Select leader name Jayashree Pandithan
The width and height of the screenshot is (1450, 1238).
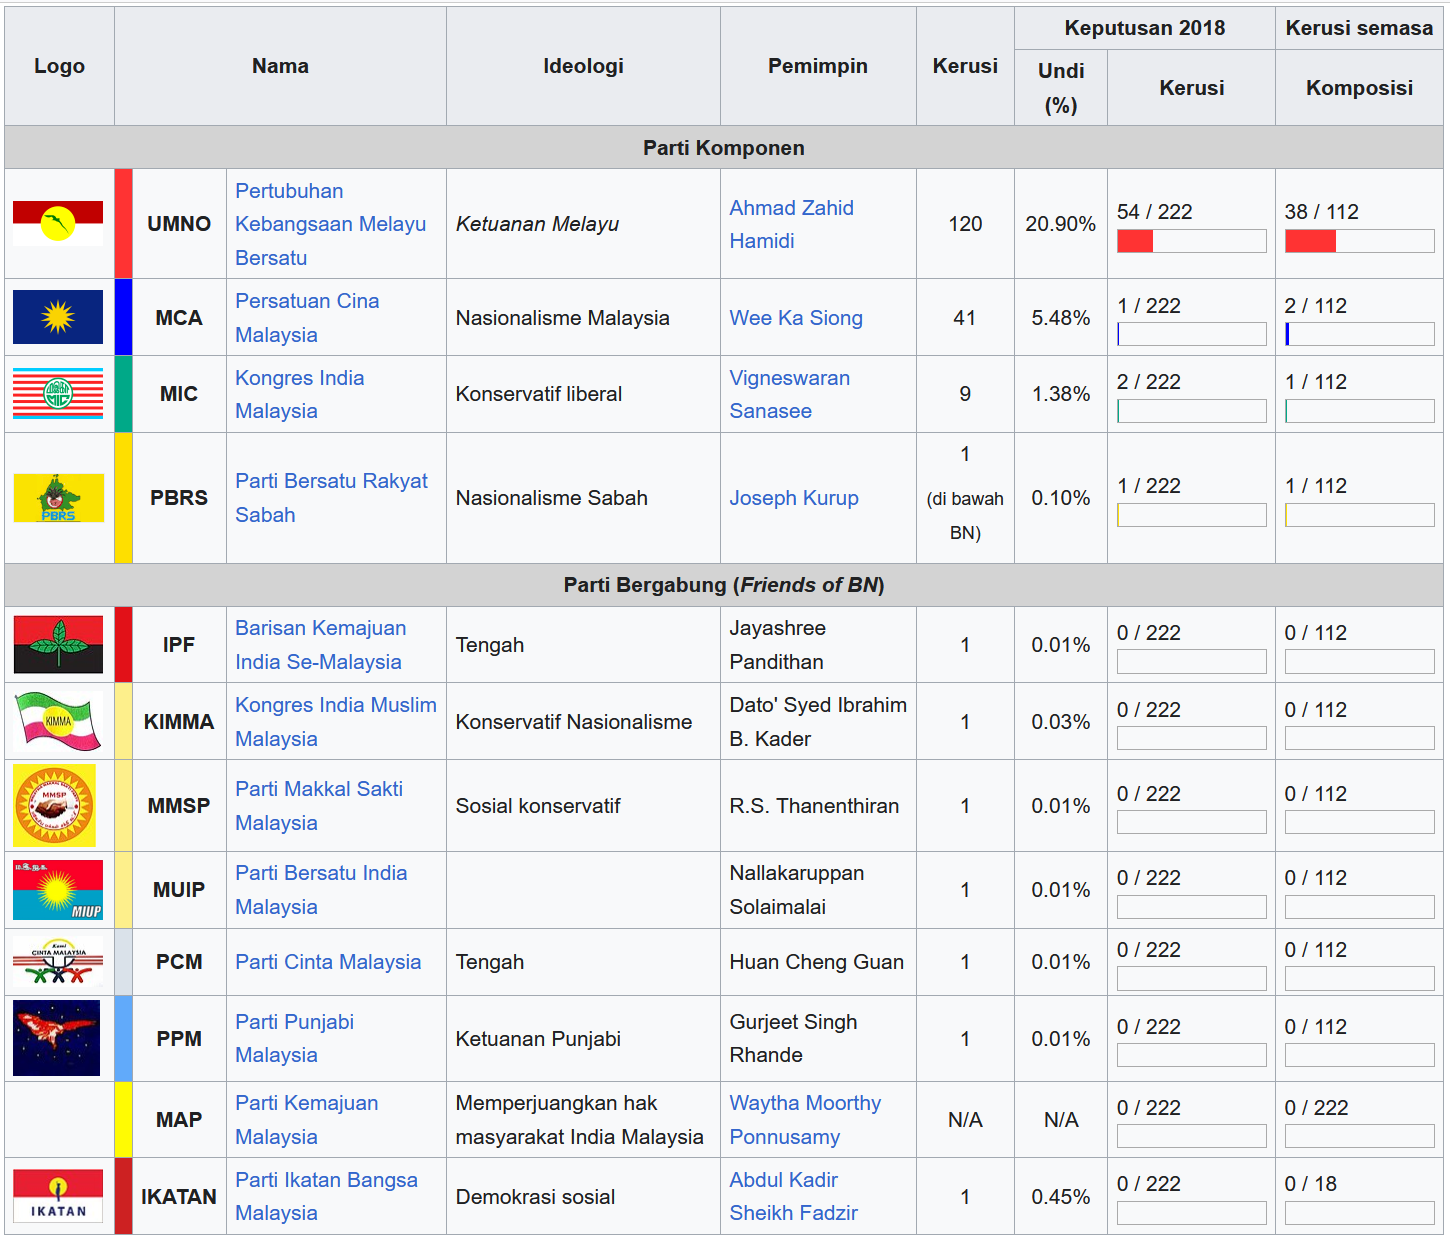pyautogui.click(x=778, y=645)
